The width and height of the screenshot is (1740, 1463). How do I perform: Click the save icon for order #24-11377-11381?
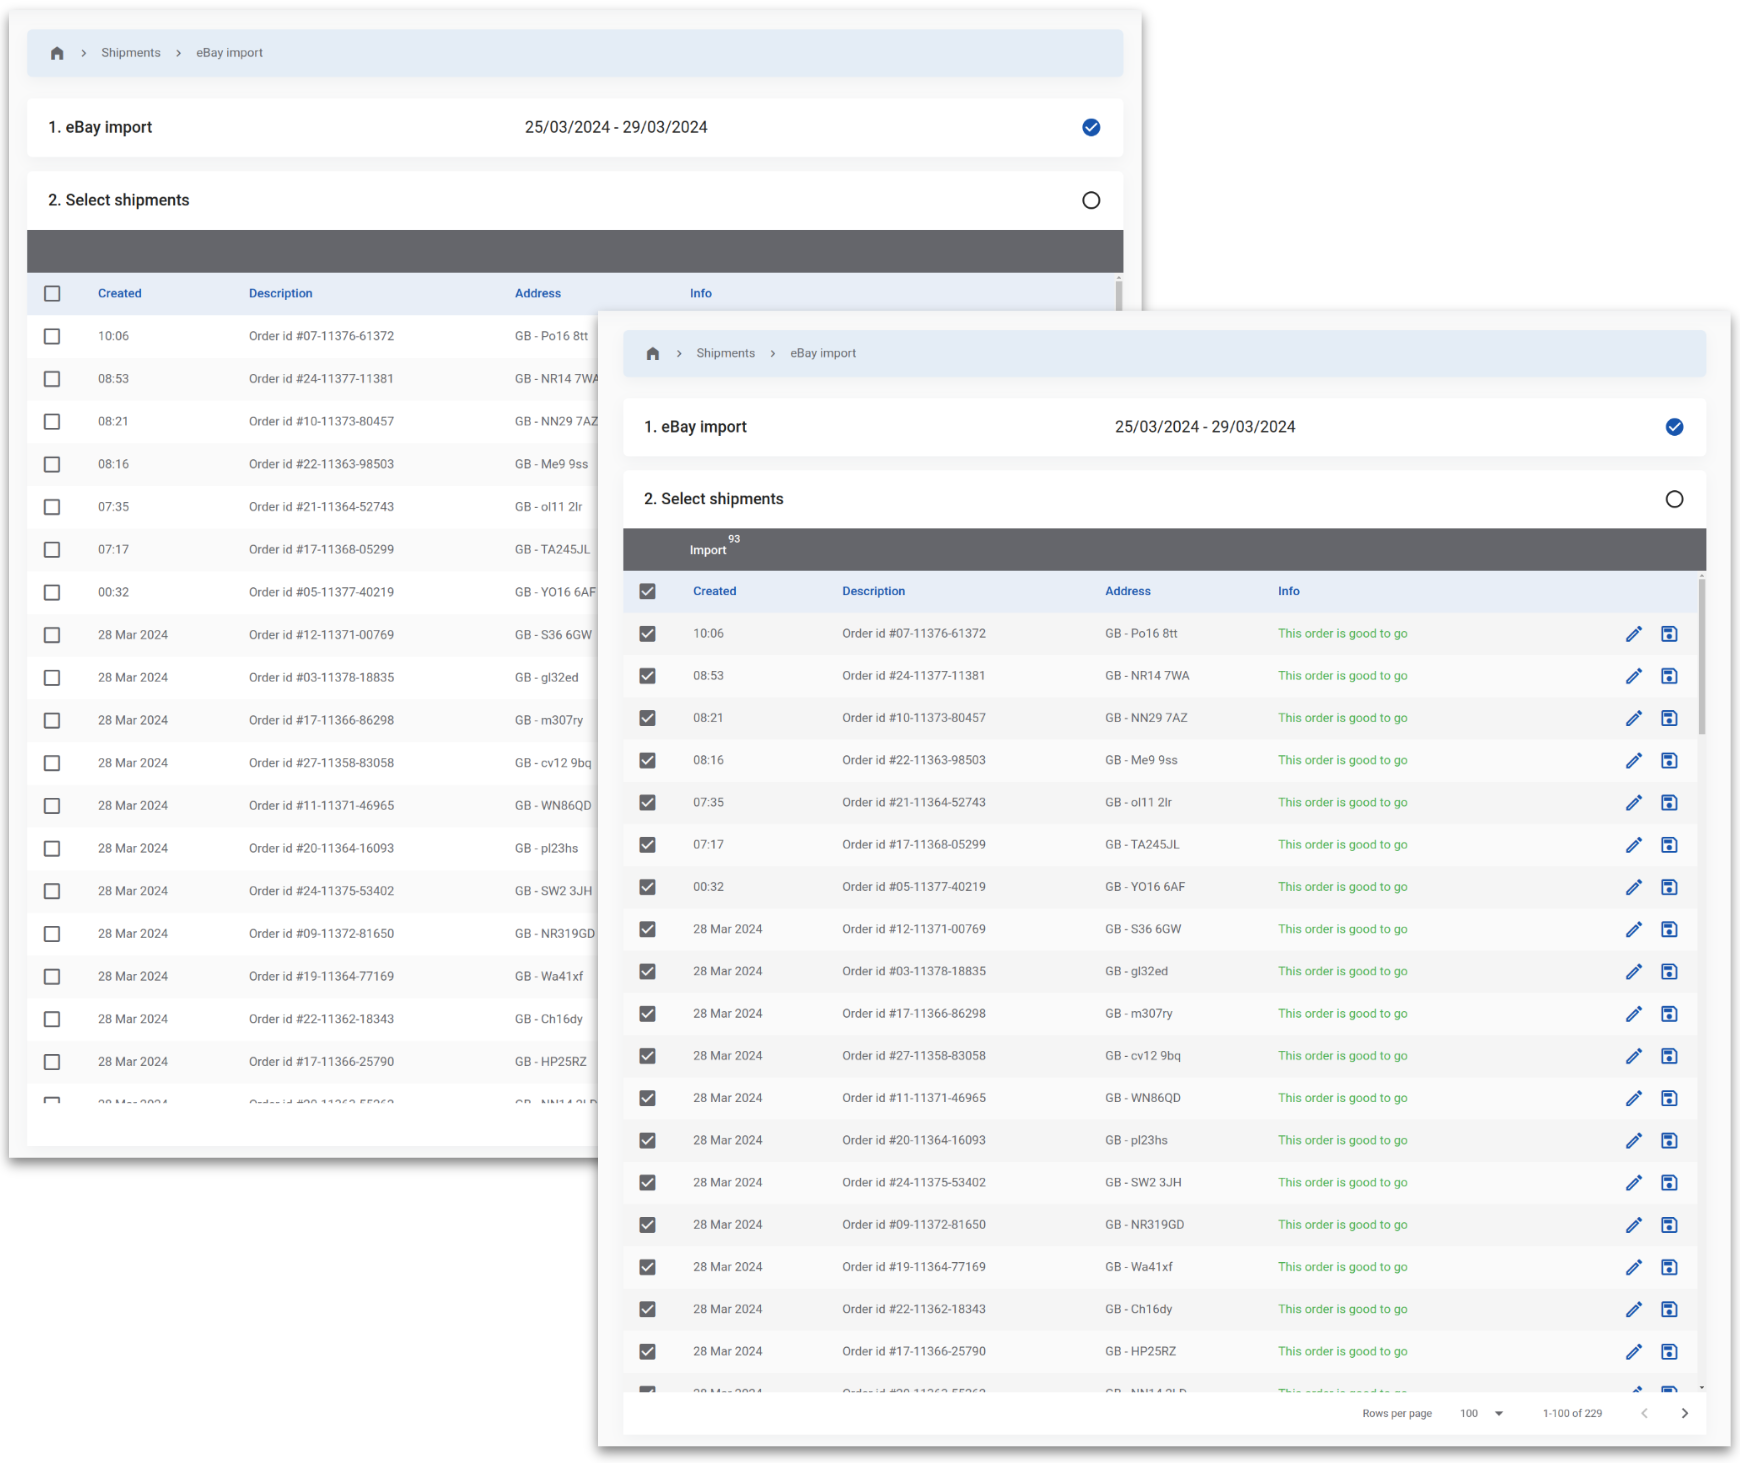coord(1669,676)
